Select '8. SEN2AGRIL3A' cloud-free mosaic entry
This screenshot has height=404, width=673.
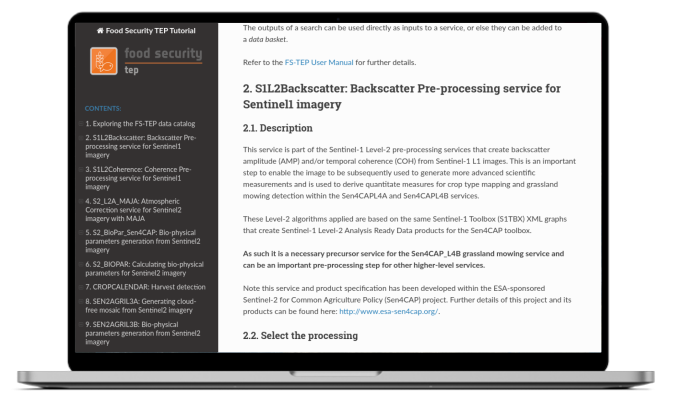click(x=140, y=306)
